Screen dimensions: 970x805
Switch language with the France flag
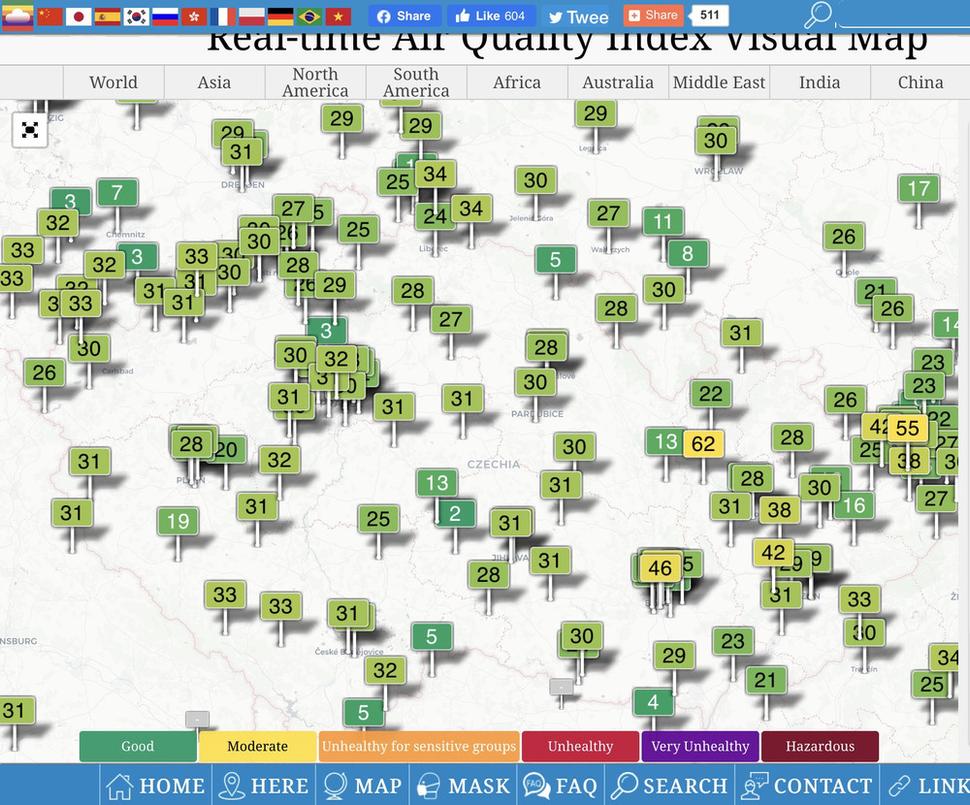223,17
